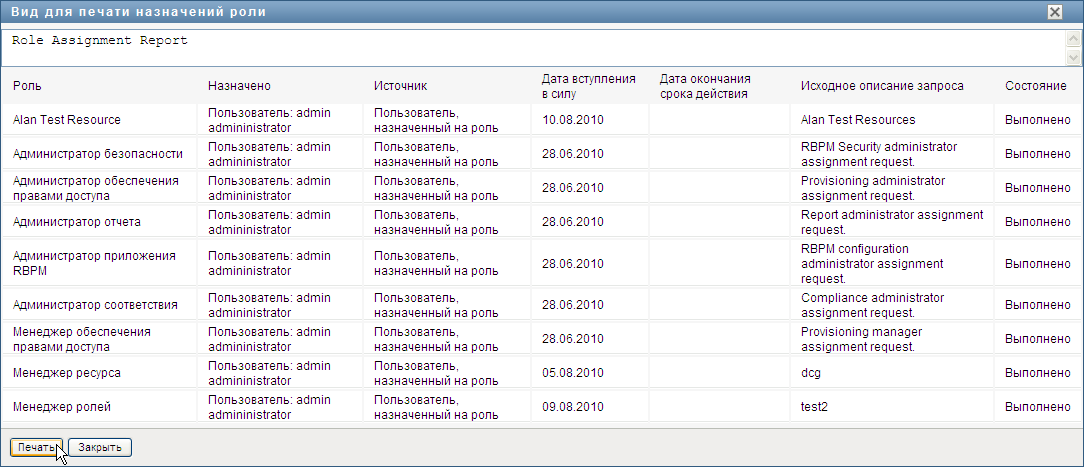The height and width of the screenshot is (467, 1084).
Task: Select the dcg description cell
Action: pos(811,373)
